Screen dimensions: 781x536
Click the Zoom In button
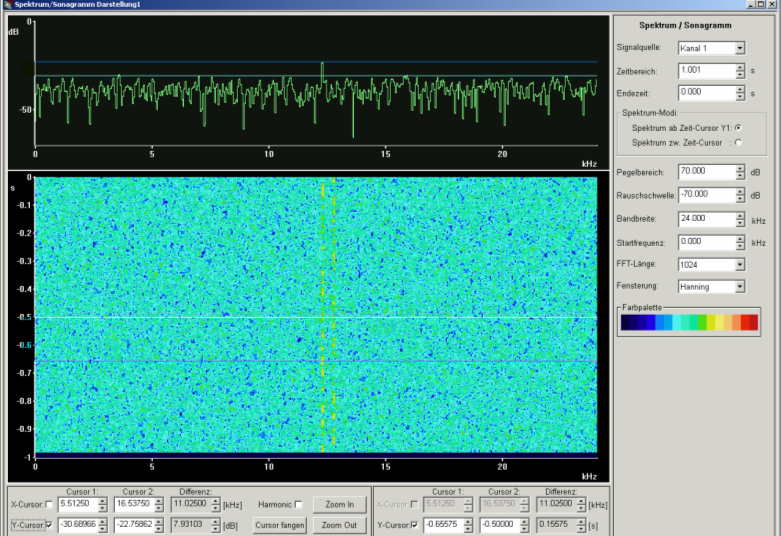338,504
